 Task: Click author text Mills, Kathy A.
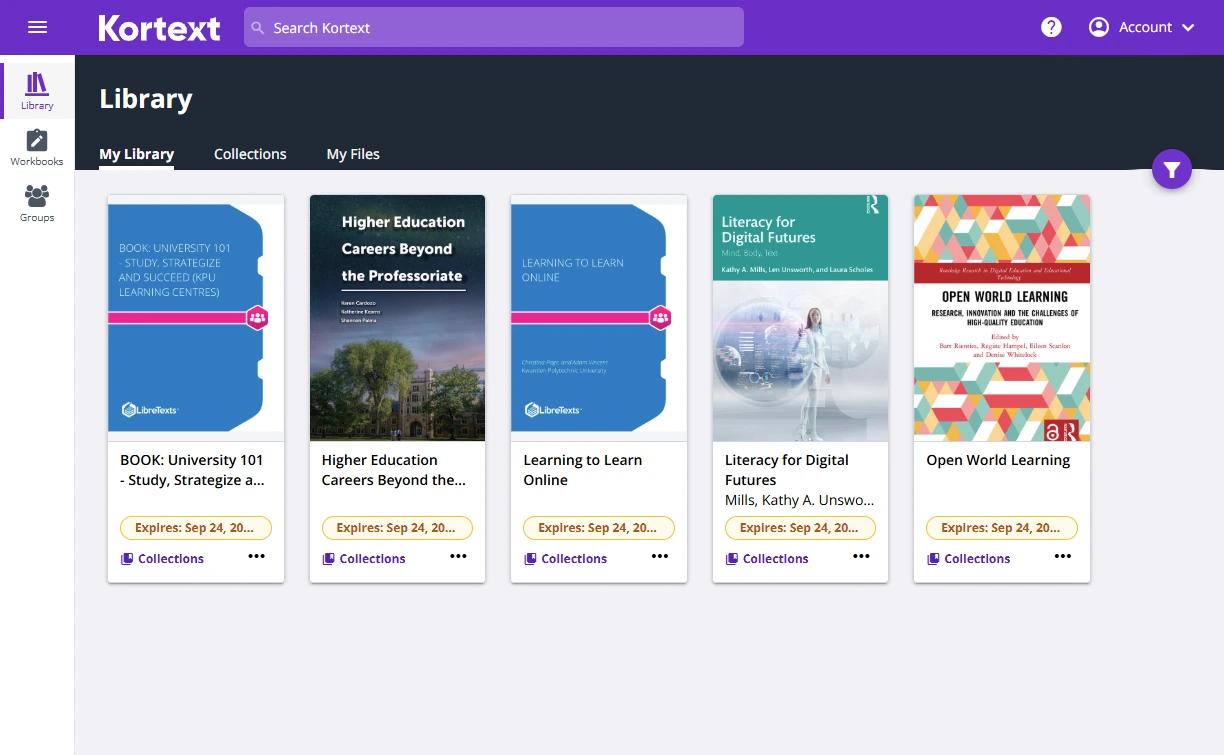[800, 500]
